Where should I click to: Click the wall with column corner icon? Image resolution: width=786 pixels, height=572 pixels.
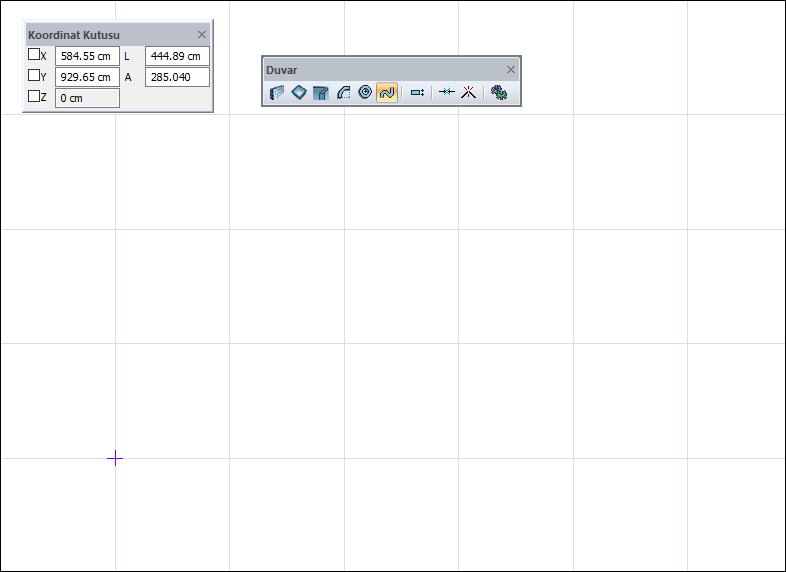tap(321, 93)
